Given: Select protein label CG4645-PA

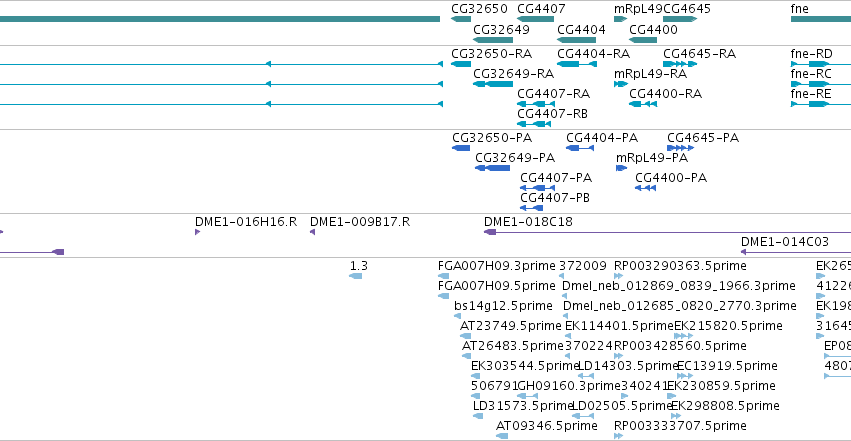Looking at the screenshot, I should [x=703, y=138].
